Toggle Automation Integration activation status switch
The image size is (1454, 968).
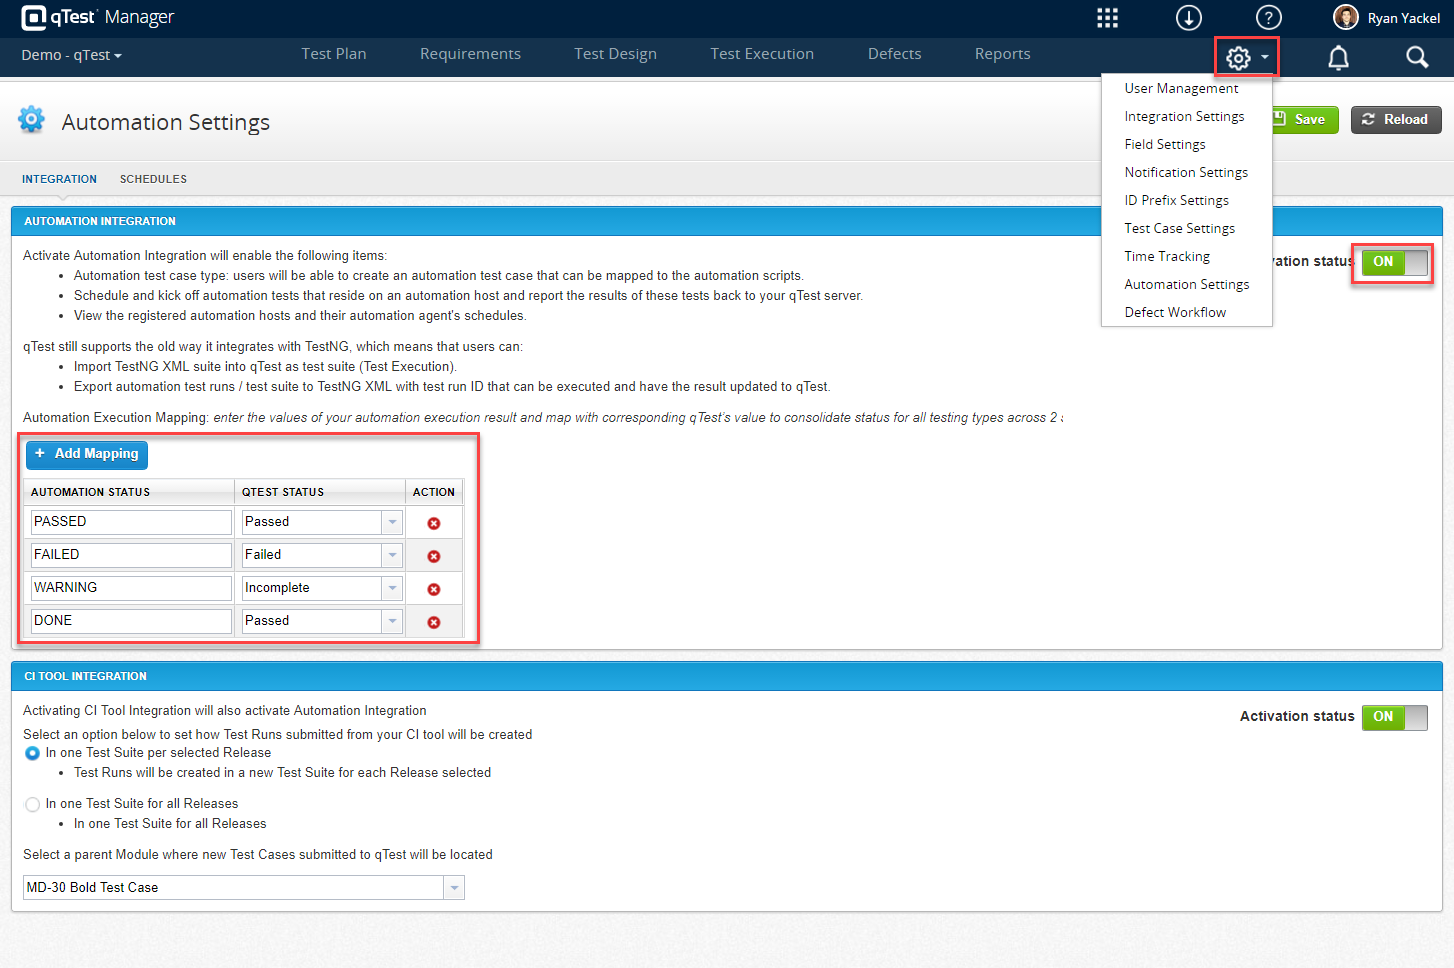(1394, 262)
